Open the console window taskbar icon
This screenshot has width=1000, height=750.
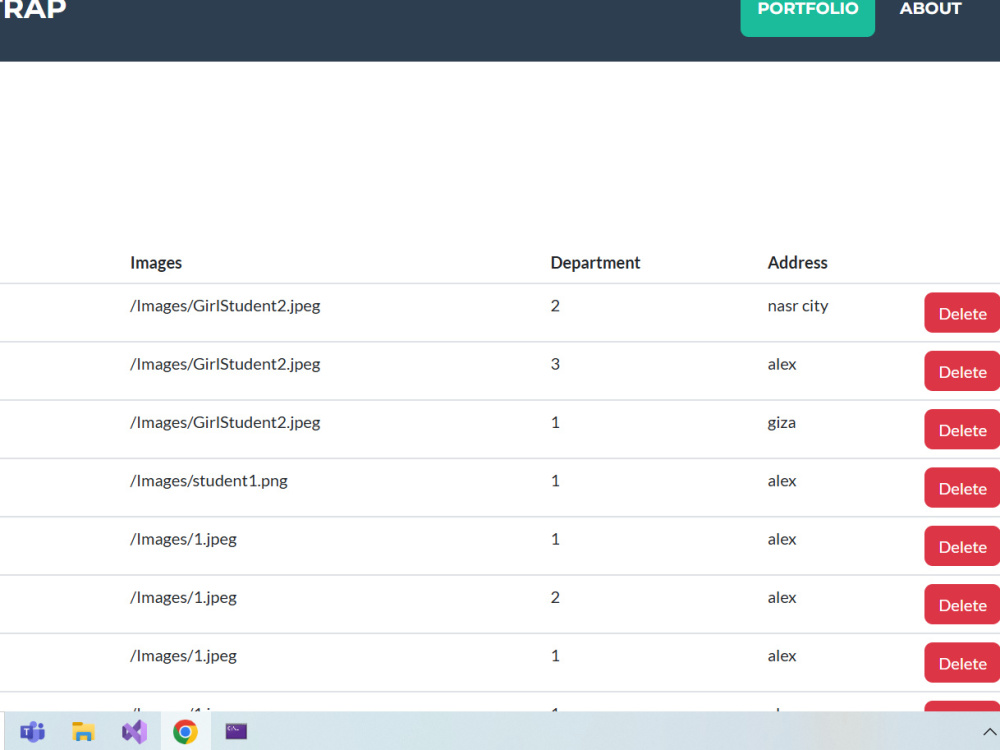236,731
